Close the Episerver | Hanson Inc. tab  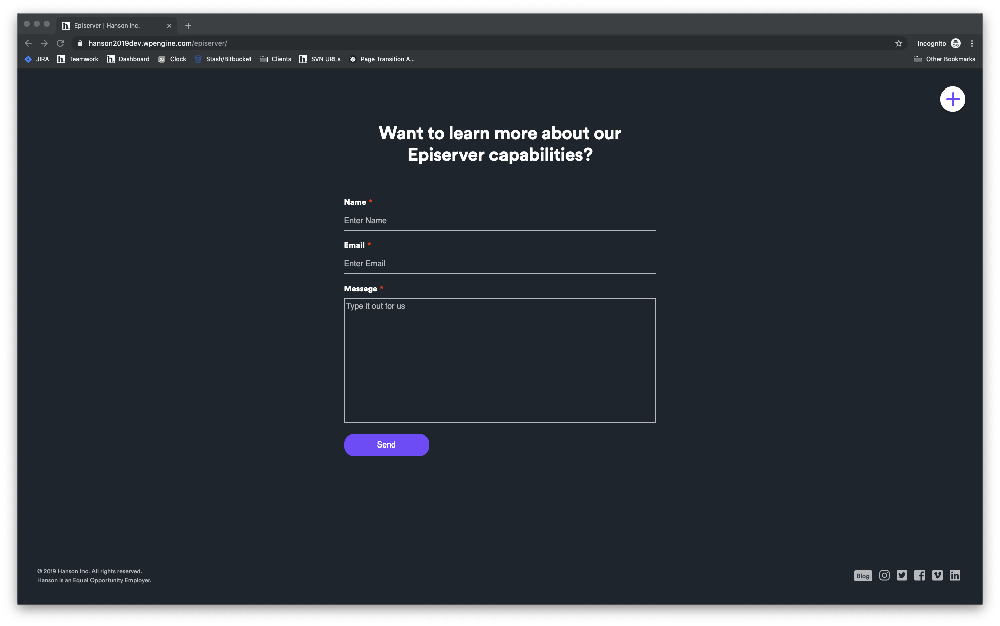[x=169, y=25]
